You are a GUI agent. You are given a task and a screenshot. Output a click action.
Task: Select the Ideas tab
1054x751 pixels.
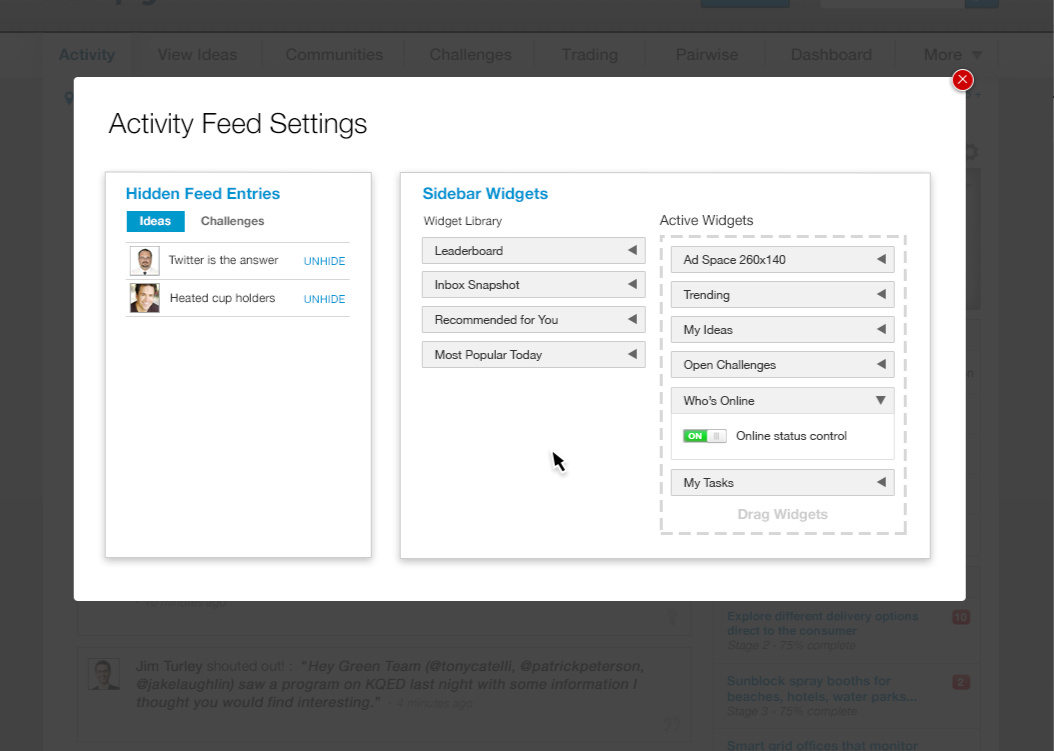(x=155, y=221)
